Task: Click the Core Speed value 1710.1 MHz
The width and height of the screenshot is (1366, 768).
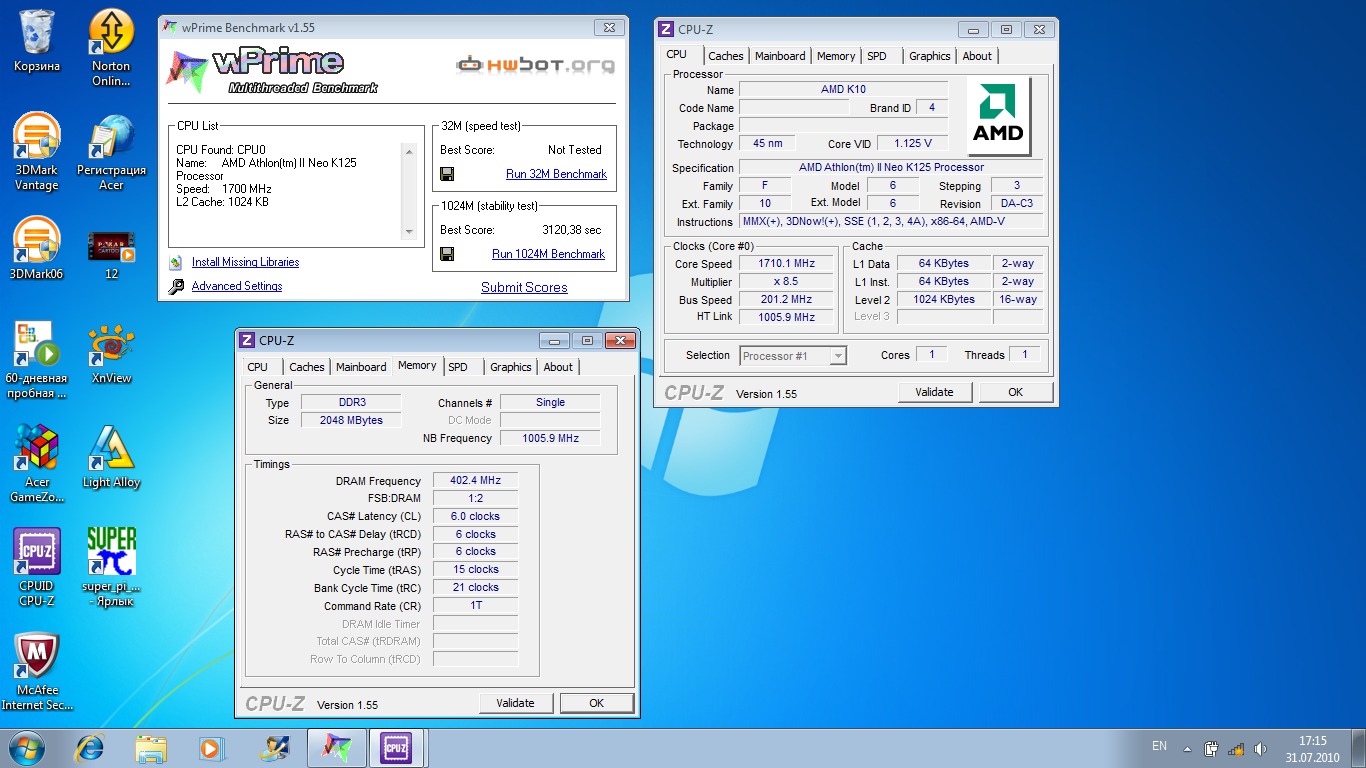Action: [786, 264]
